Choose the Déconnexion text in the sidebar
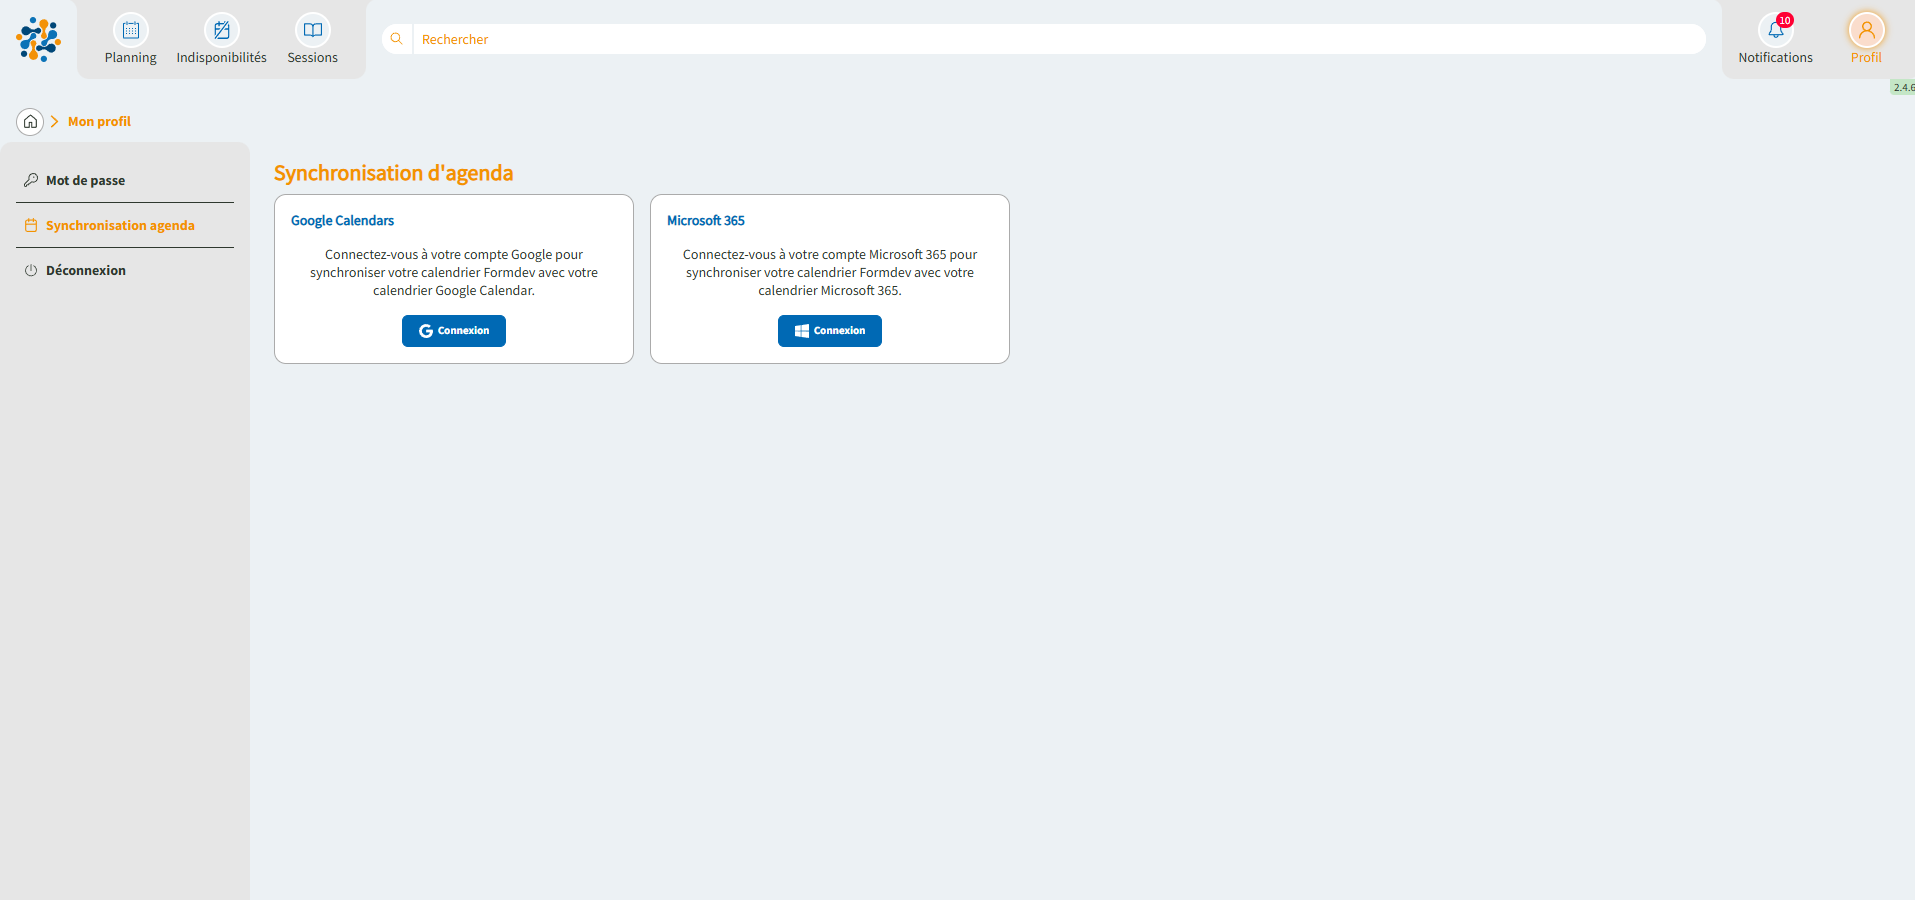The height and width of the screenshot is (900, 1915). tap(86, 271)
